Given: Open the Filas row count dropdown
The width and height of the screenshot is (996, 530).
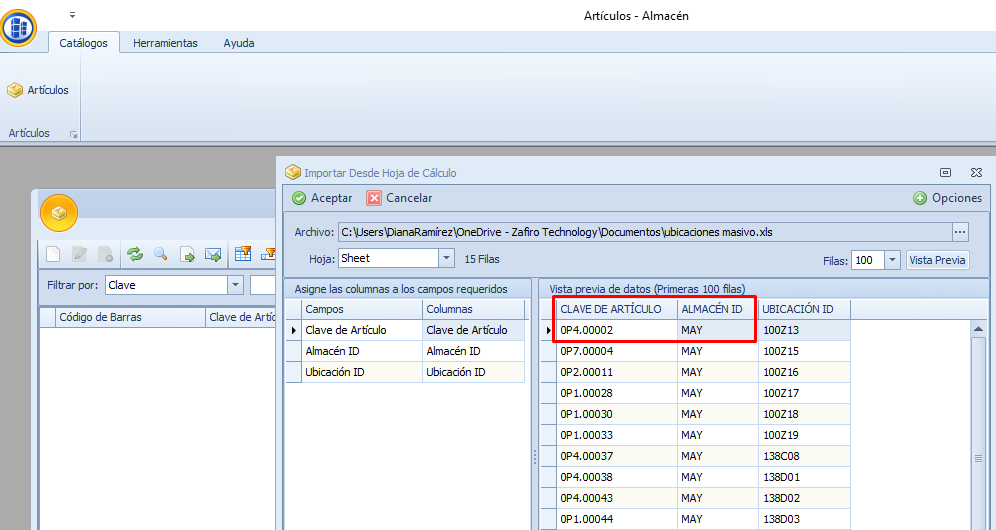Looking at the screenshot, I should [891, 261].
